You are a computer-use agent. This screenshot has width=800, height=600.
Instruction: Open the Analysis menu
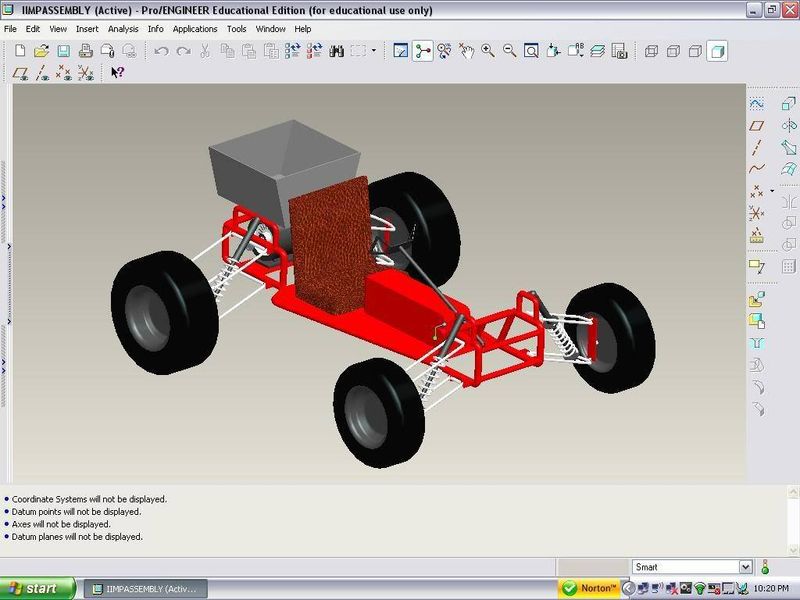pyautogui.click(x=123, y=29)
